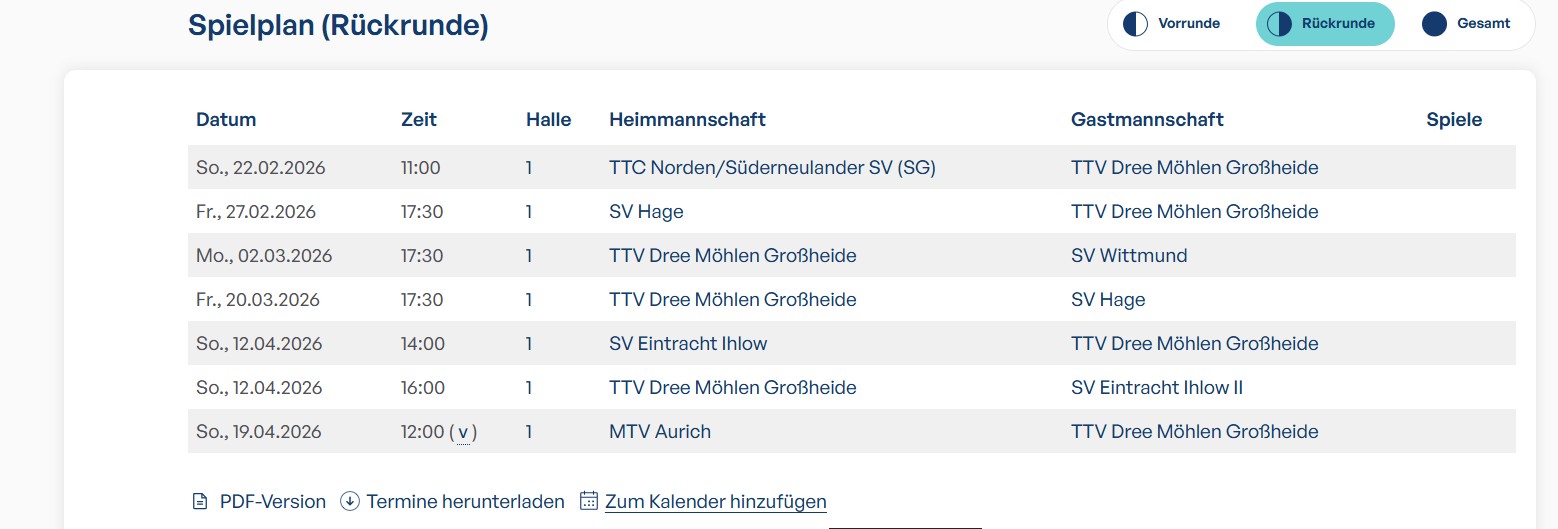Click Termine herunterladen
The height and width of the screenshot is (529, 1558).
(465, 501)
